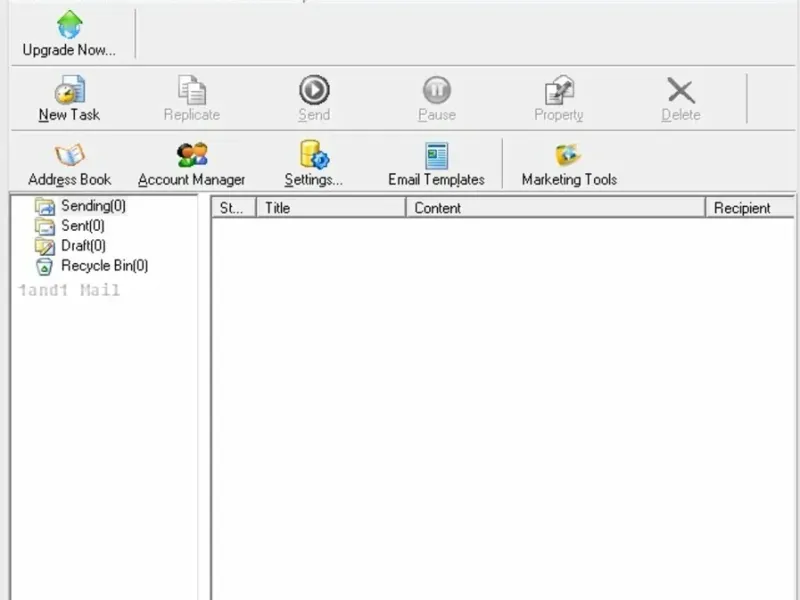The width and height of the screenshot is (800, 600).
Task: Open the Settings database icon
Action: click(314, 155)
